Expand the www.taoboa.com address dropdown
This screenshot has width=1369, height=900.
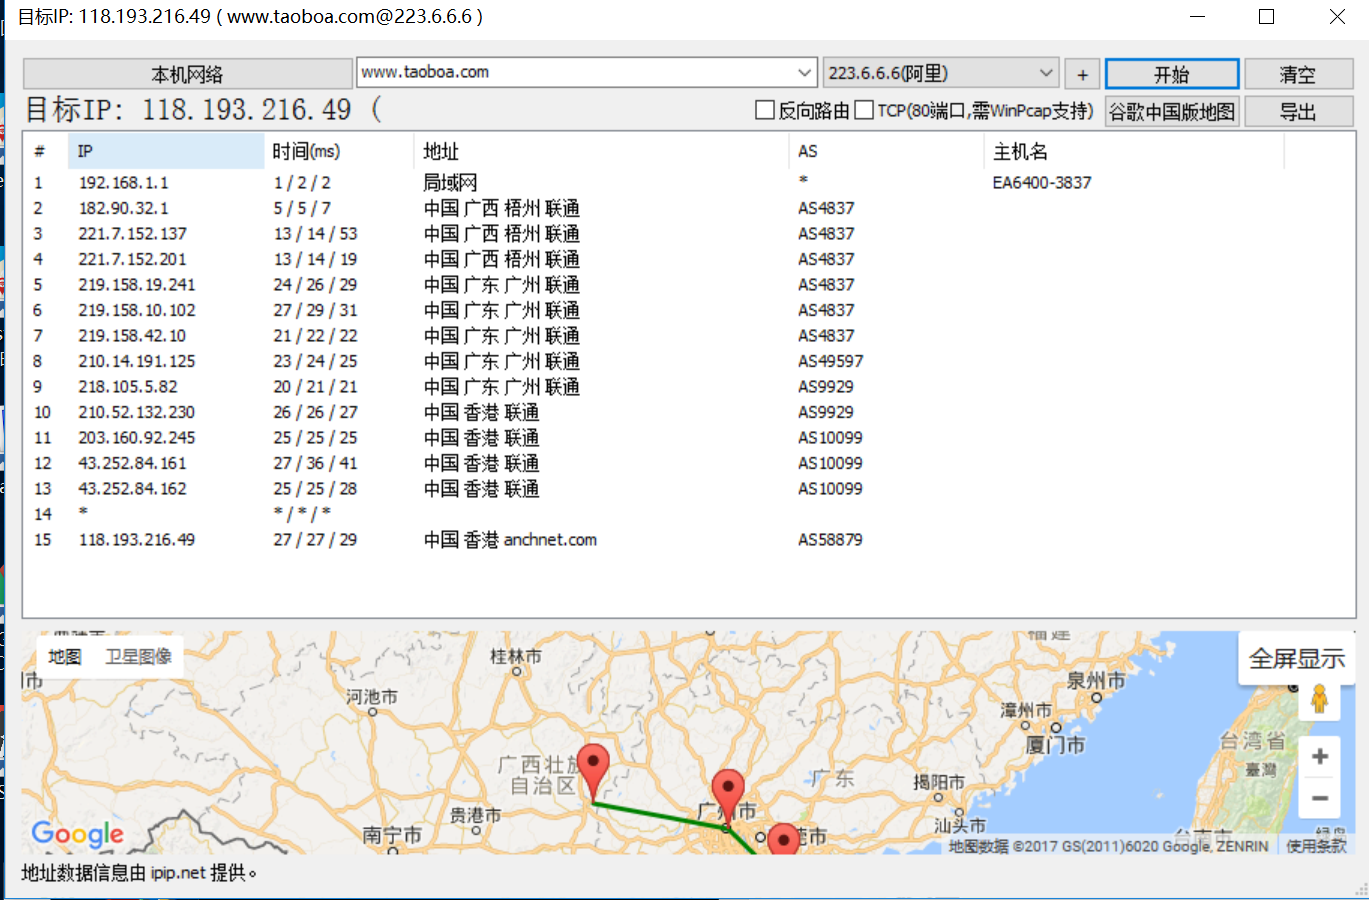pyautogui.click(x=804, y=73)
